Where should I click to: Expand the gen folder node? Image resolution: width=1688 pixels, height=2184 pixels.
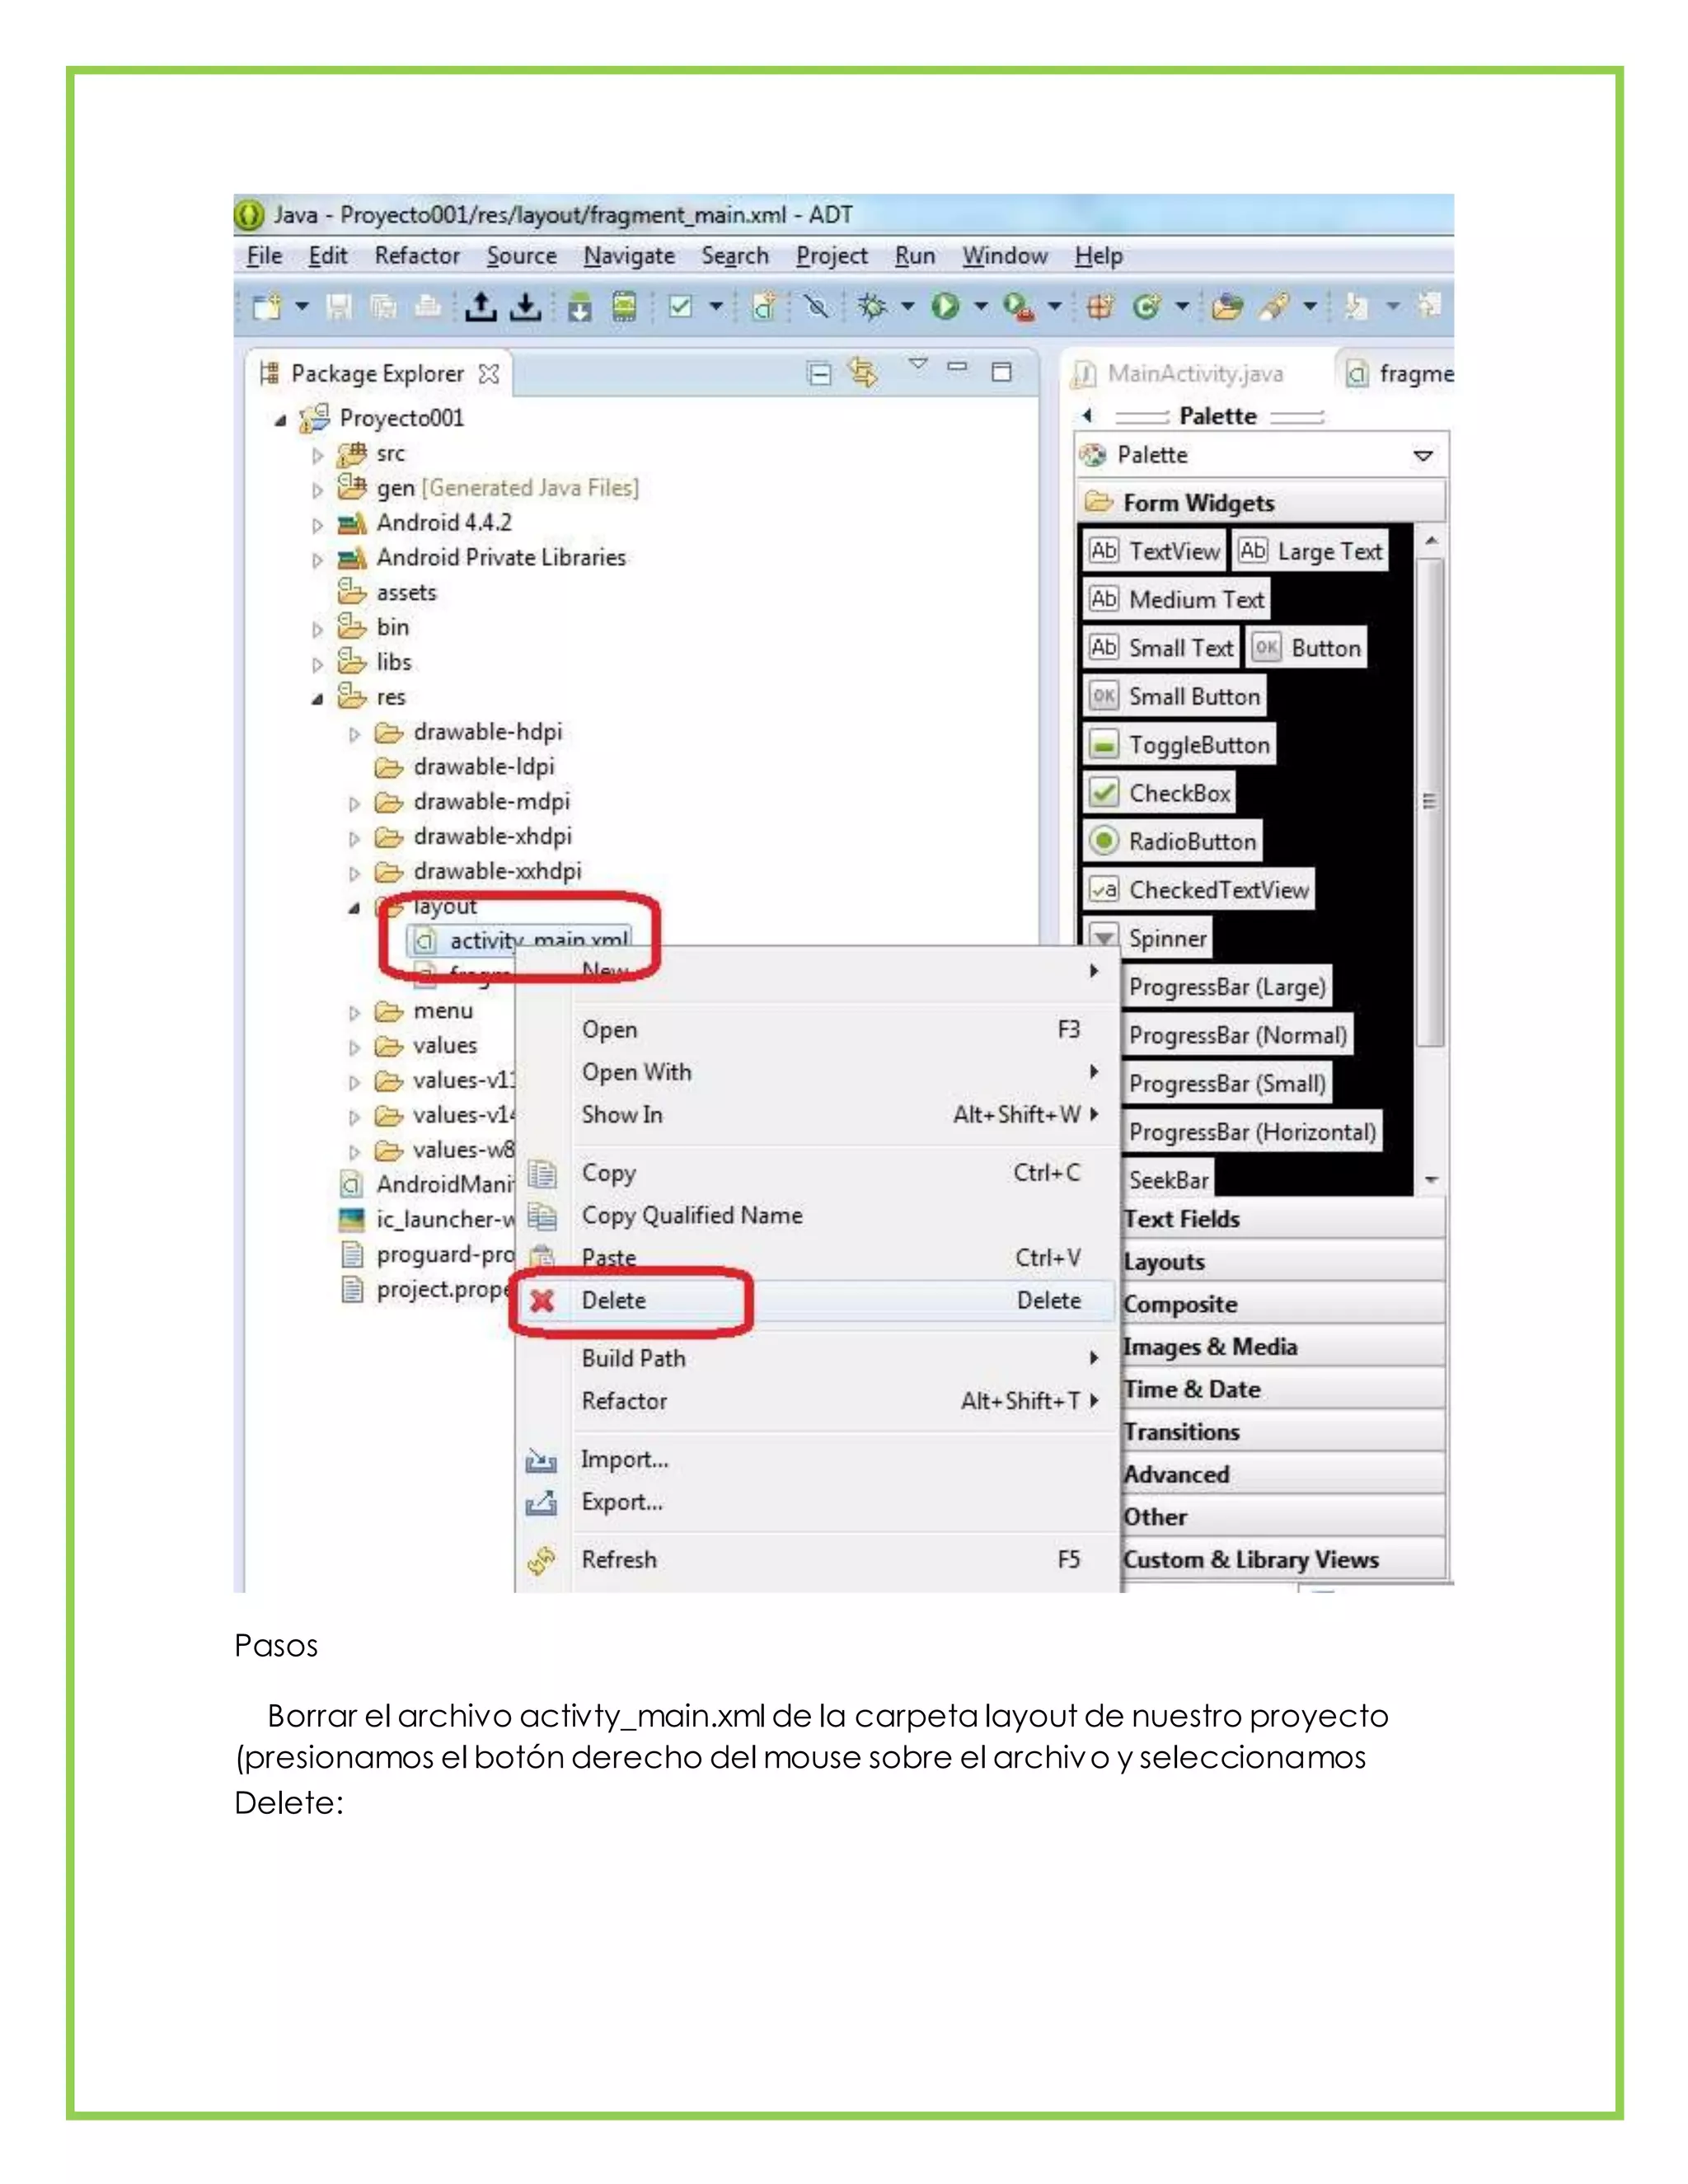coord(318,490)
